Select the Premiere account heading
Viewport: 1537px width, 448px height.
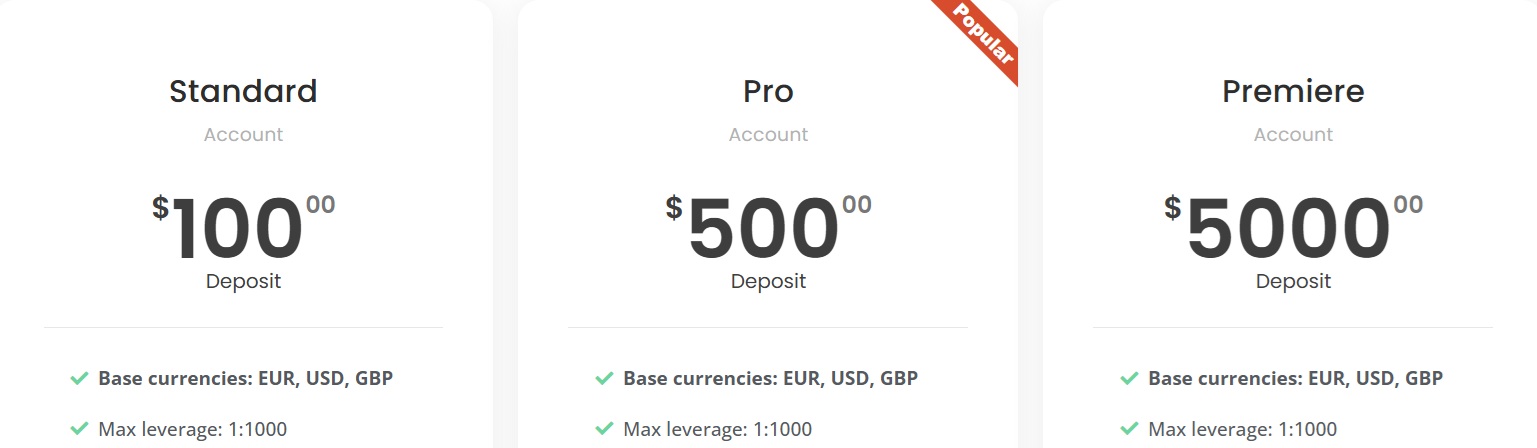1293,91
